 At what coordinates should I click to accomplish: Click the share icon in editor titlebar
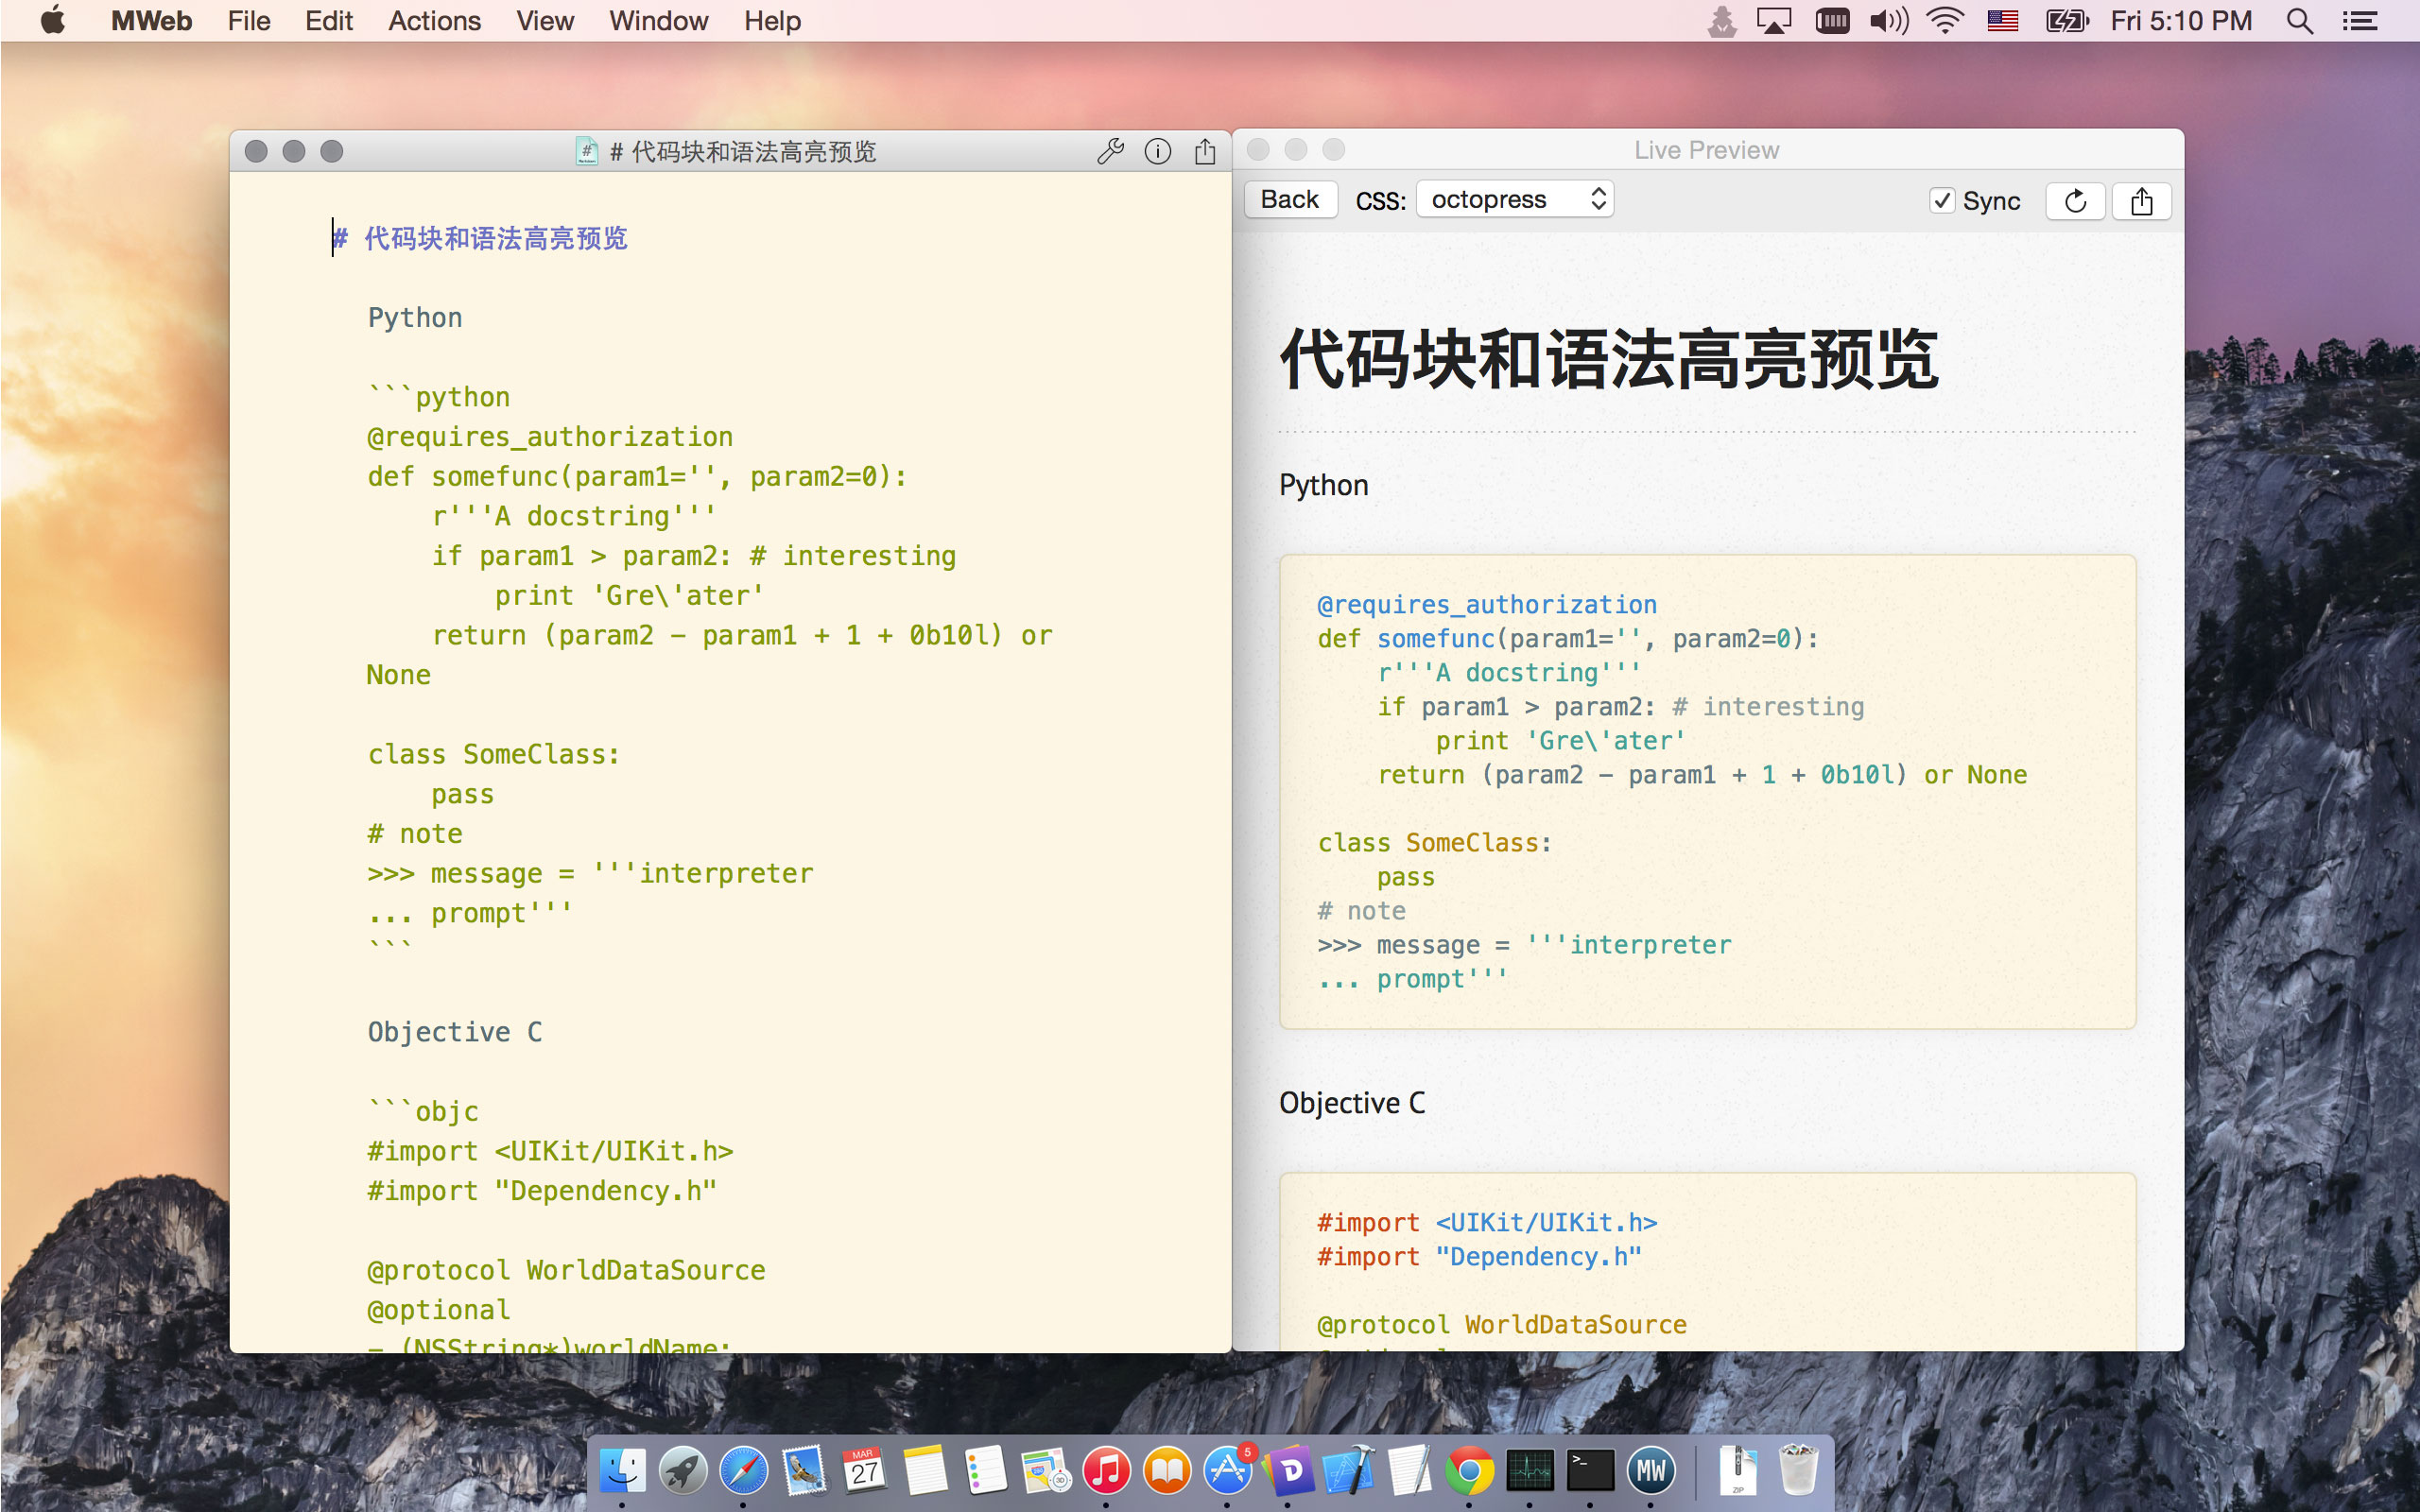pyautogui.click(x=1205, y=151)
